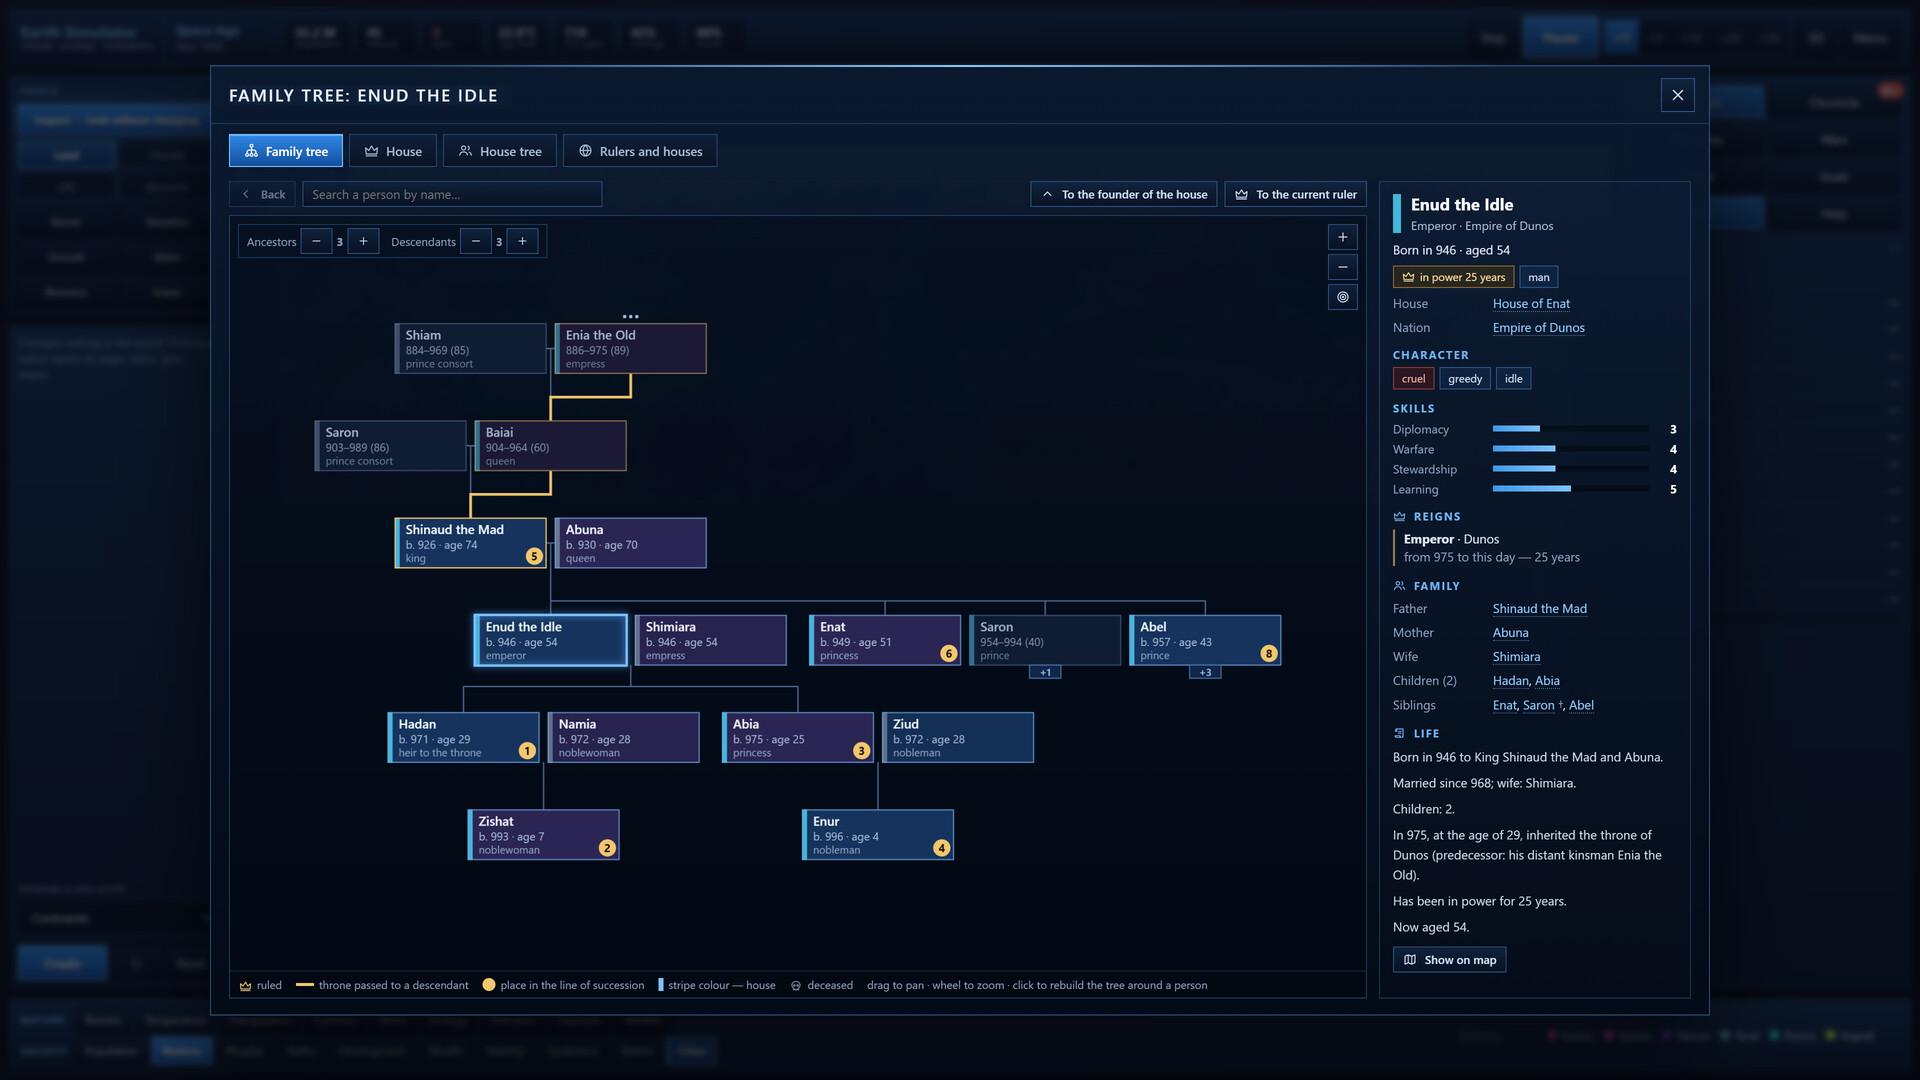
Task: Select the Hadan heir tree card
Action: (463, 737)
